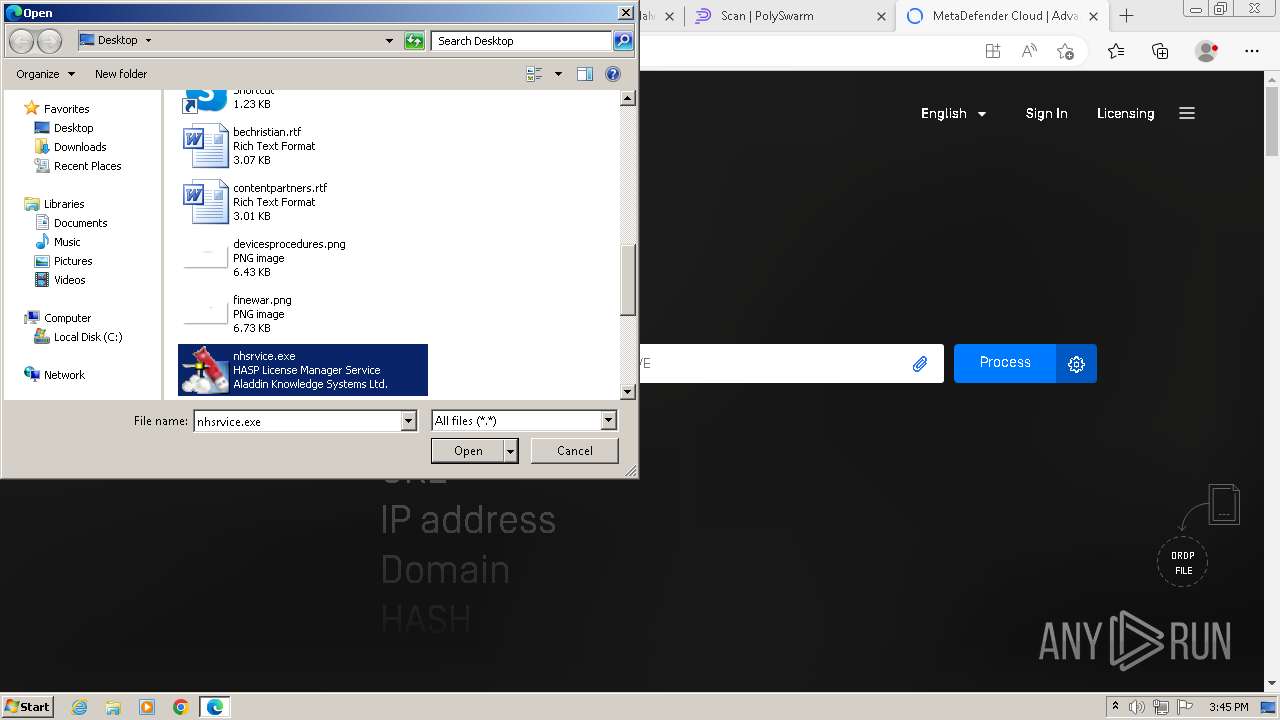The height and width of the screenshot is (720, 1280).
Task: Open dialog help question mark icon
Action: (613, 74)
